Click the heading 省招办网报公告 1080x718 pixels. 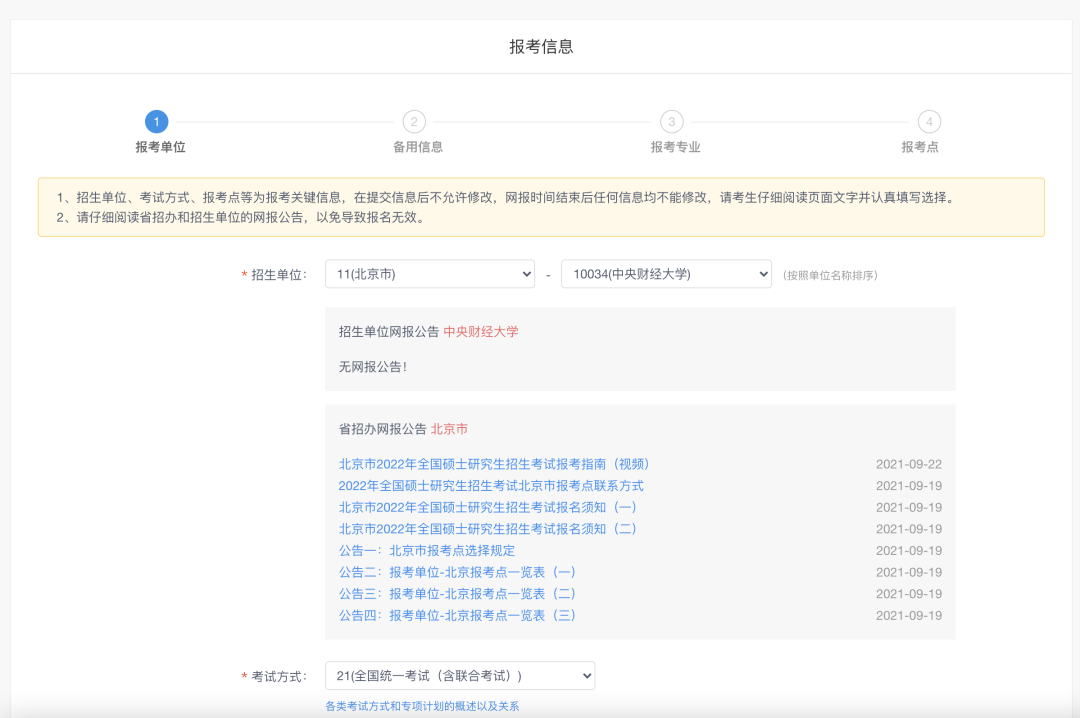382,429
